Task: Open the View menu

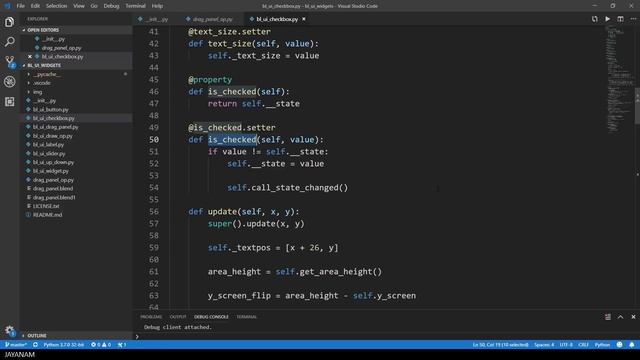Action: click(79, 6)
